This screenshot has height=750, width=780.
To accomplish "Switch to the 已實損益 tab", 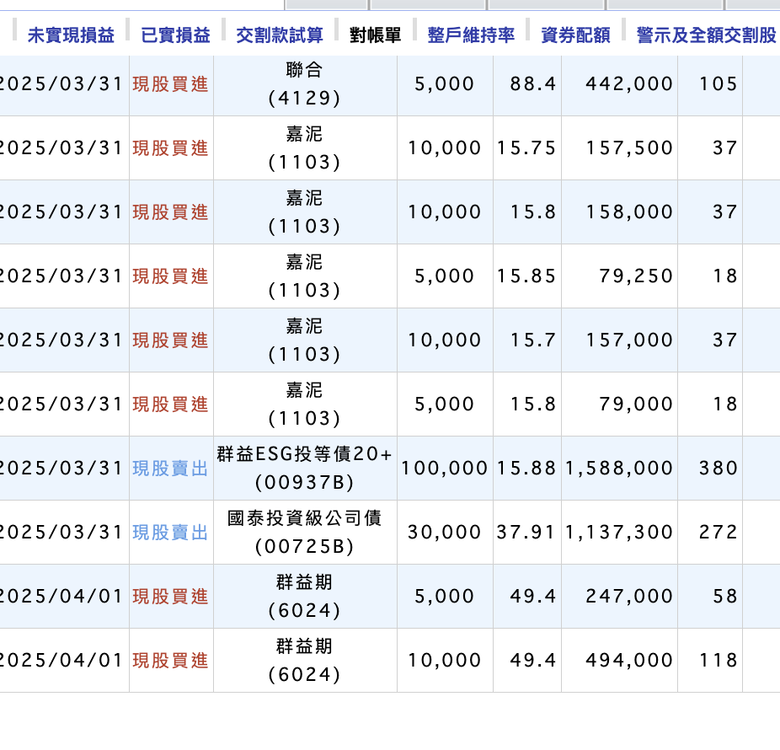I will [x=176, y=35].
